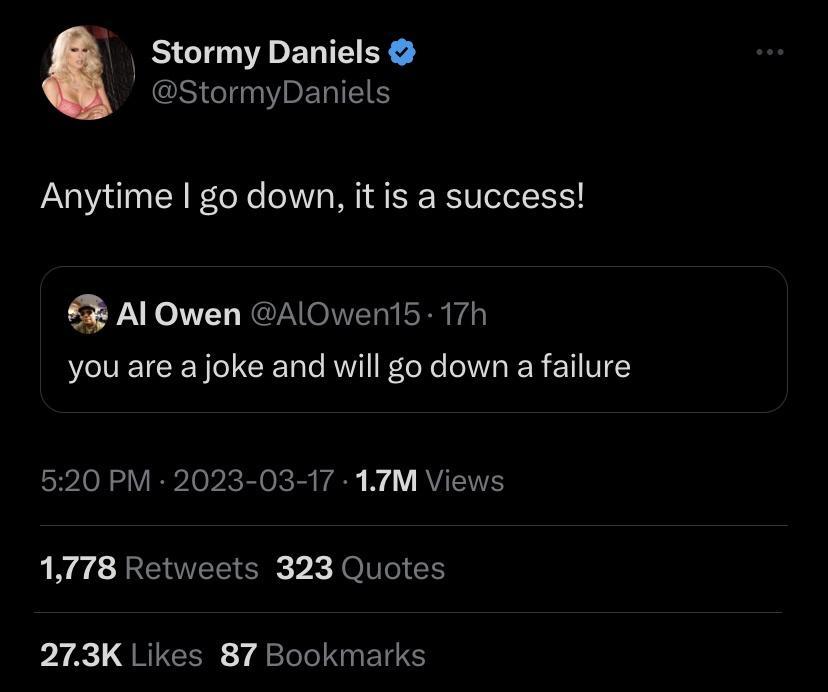Open the 87 Bookmarks count
Viewport: 828px width, 692px height.
[x=320, y=655]
